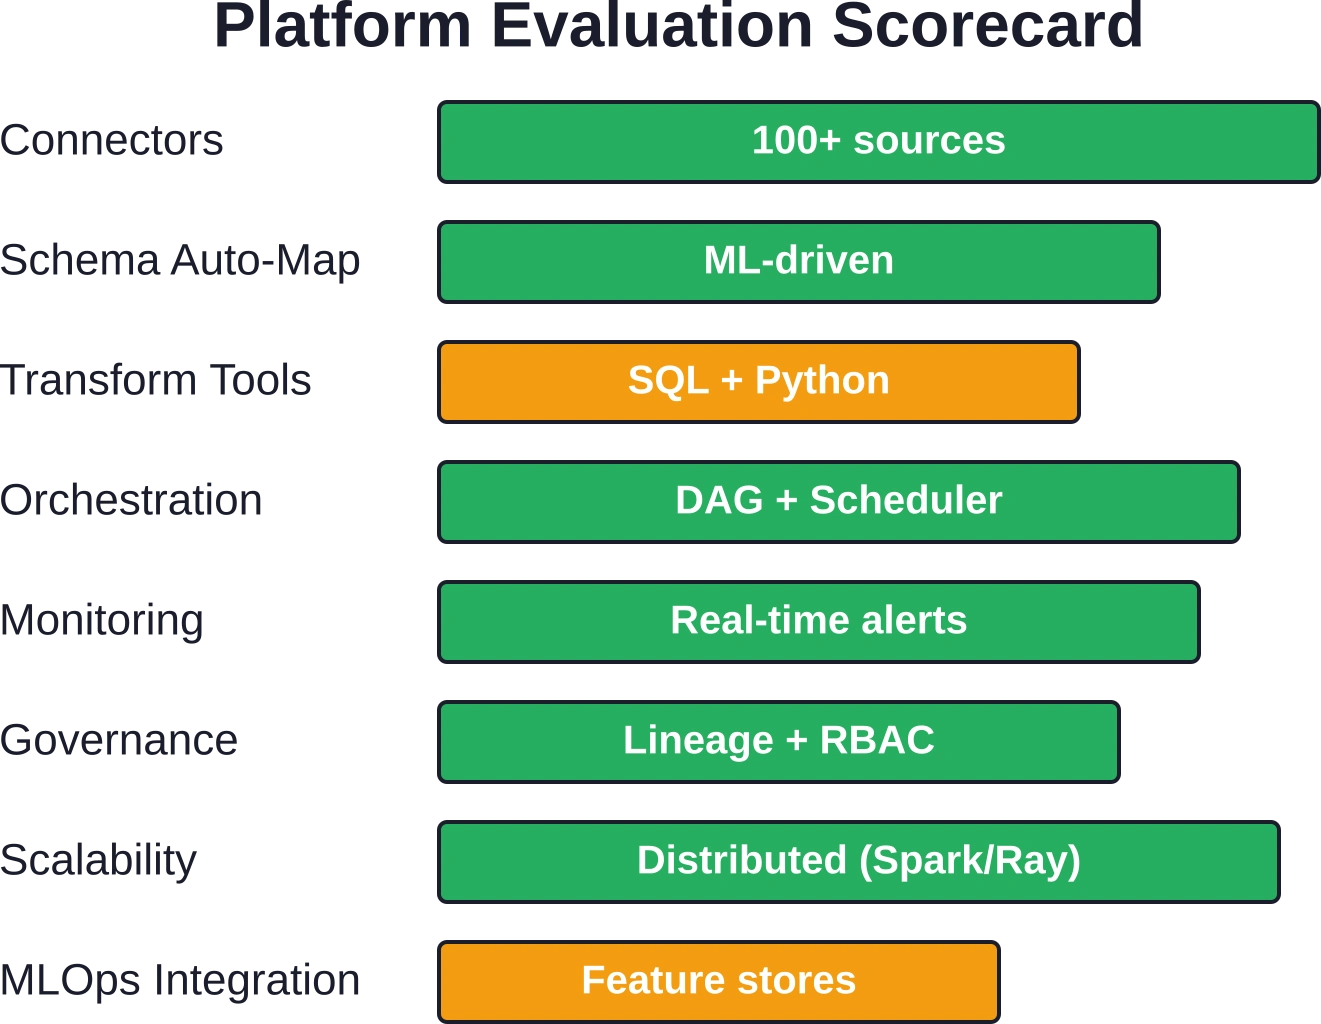Select the 'Scalability' row label

point(99,861)
